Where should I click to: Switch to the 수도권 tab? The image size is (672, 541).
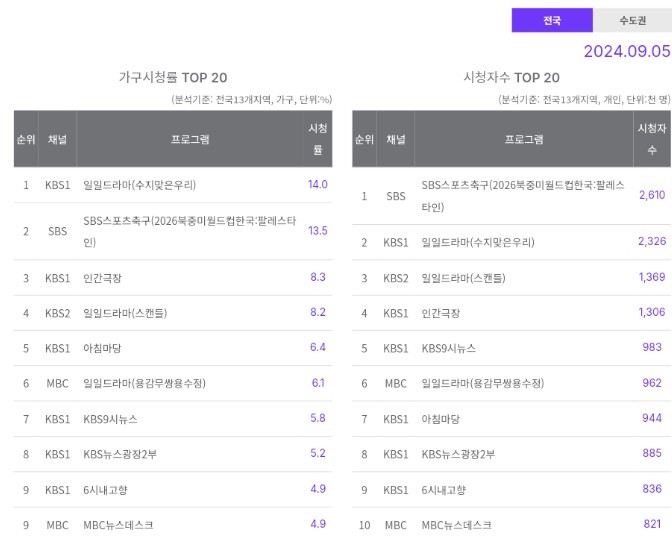(631, 20)
